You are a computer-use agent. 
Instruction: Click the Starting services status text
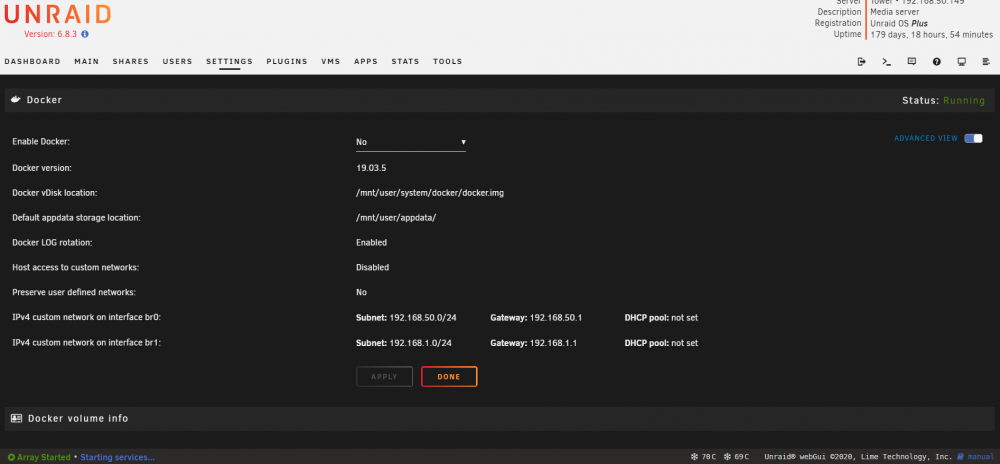[x=117, y=458]
